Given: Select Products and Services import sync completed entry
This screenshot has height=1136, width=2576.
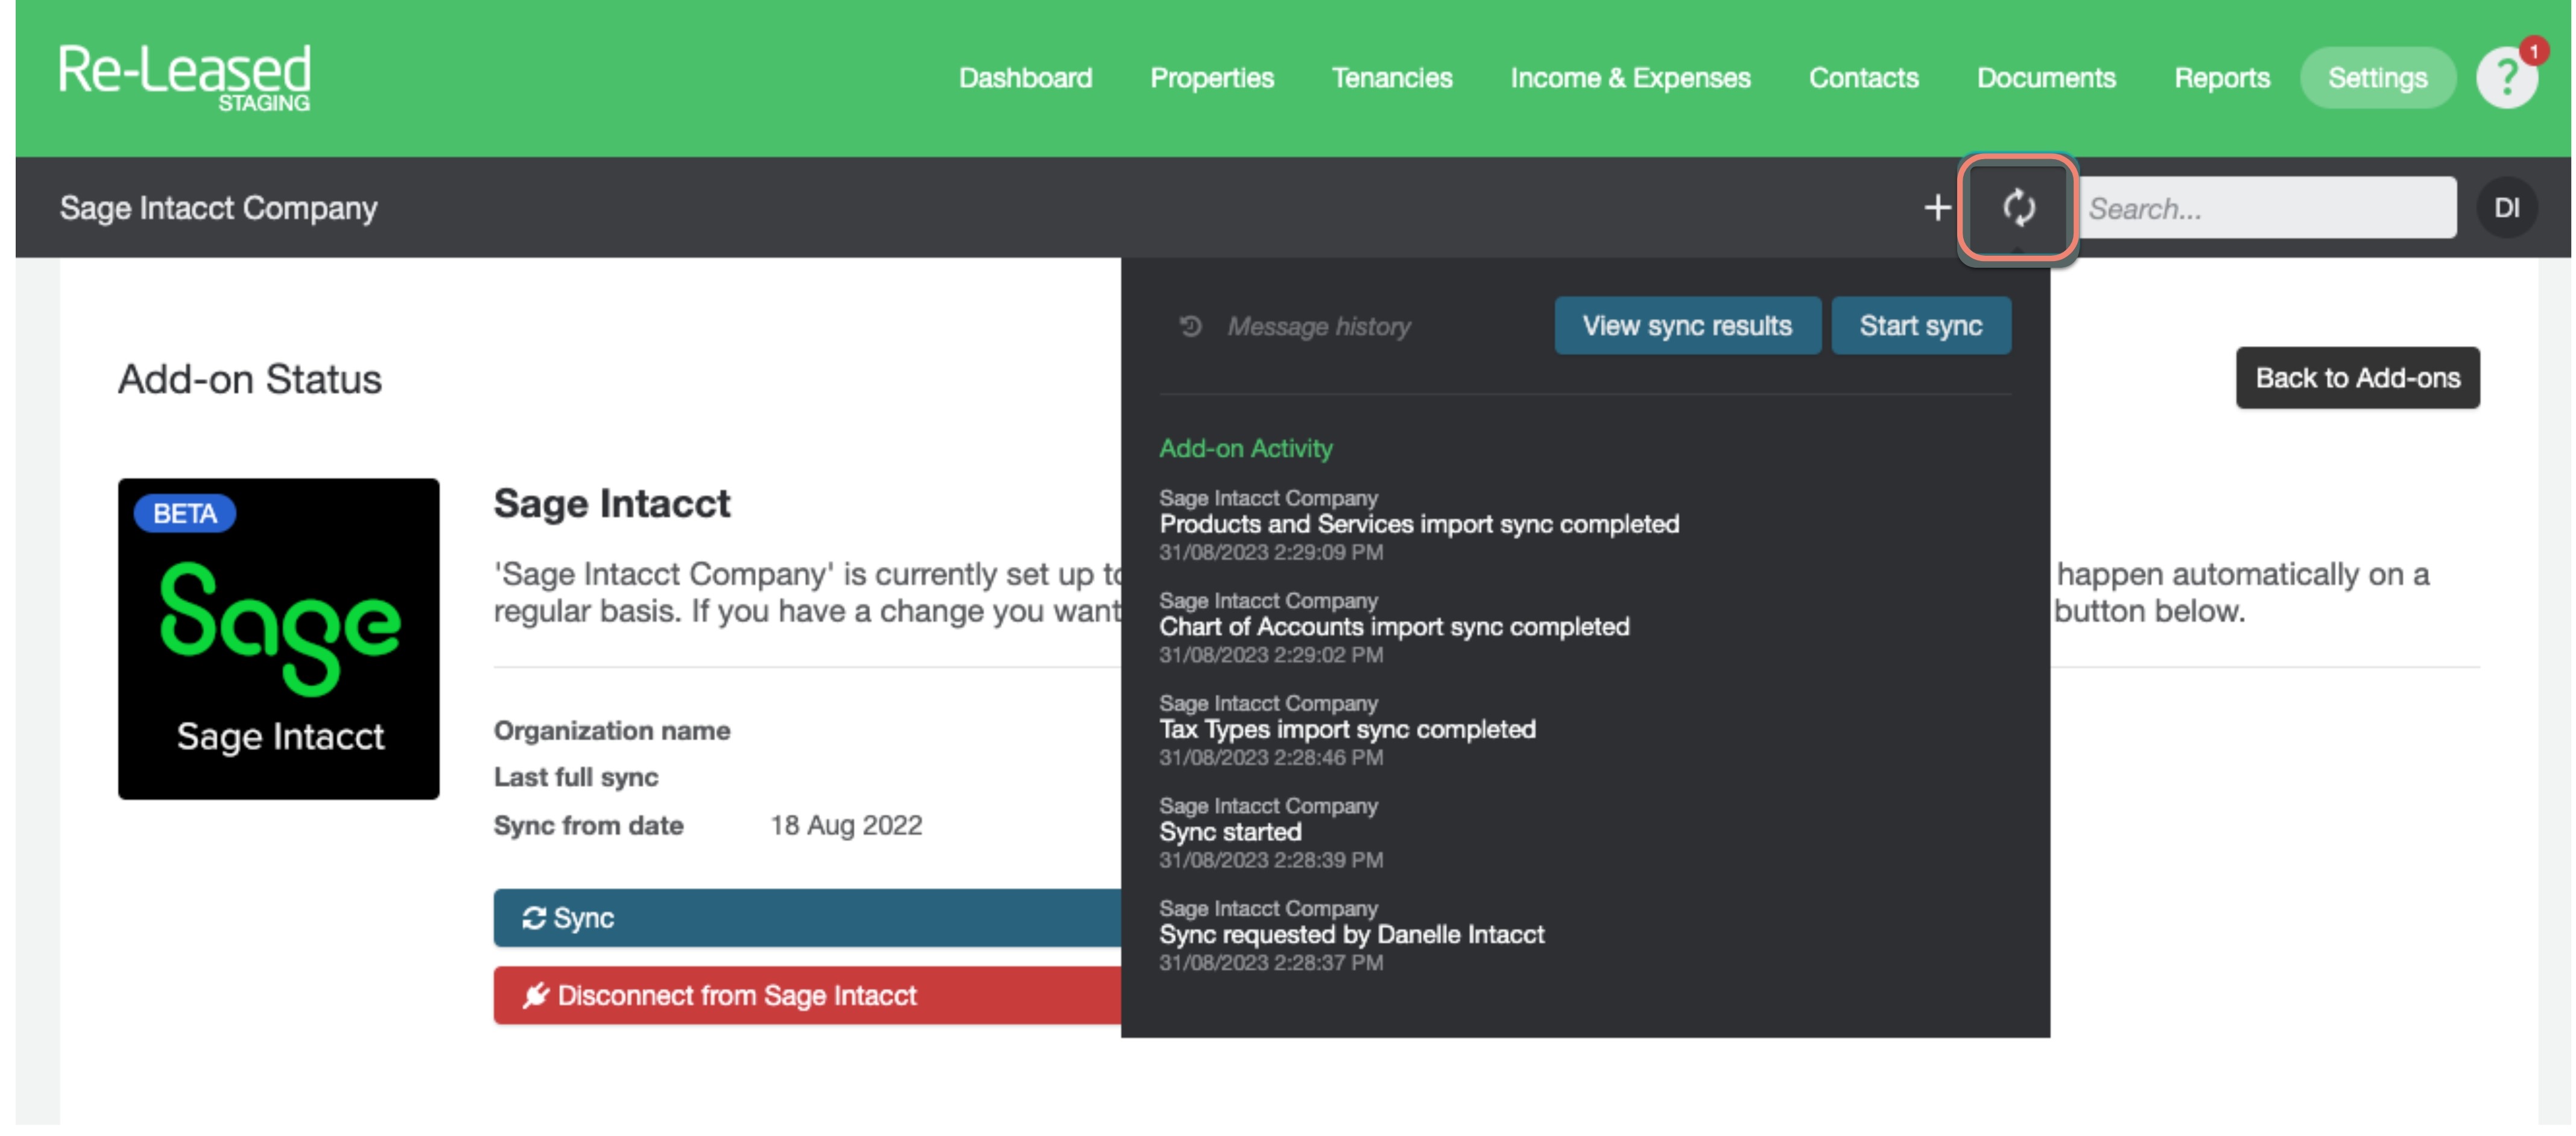Looking at the screenshot, I should pos(1419,524).
